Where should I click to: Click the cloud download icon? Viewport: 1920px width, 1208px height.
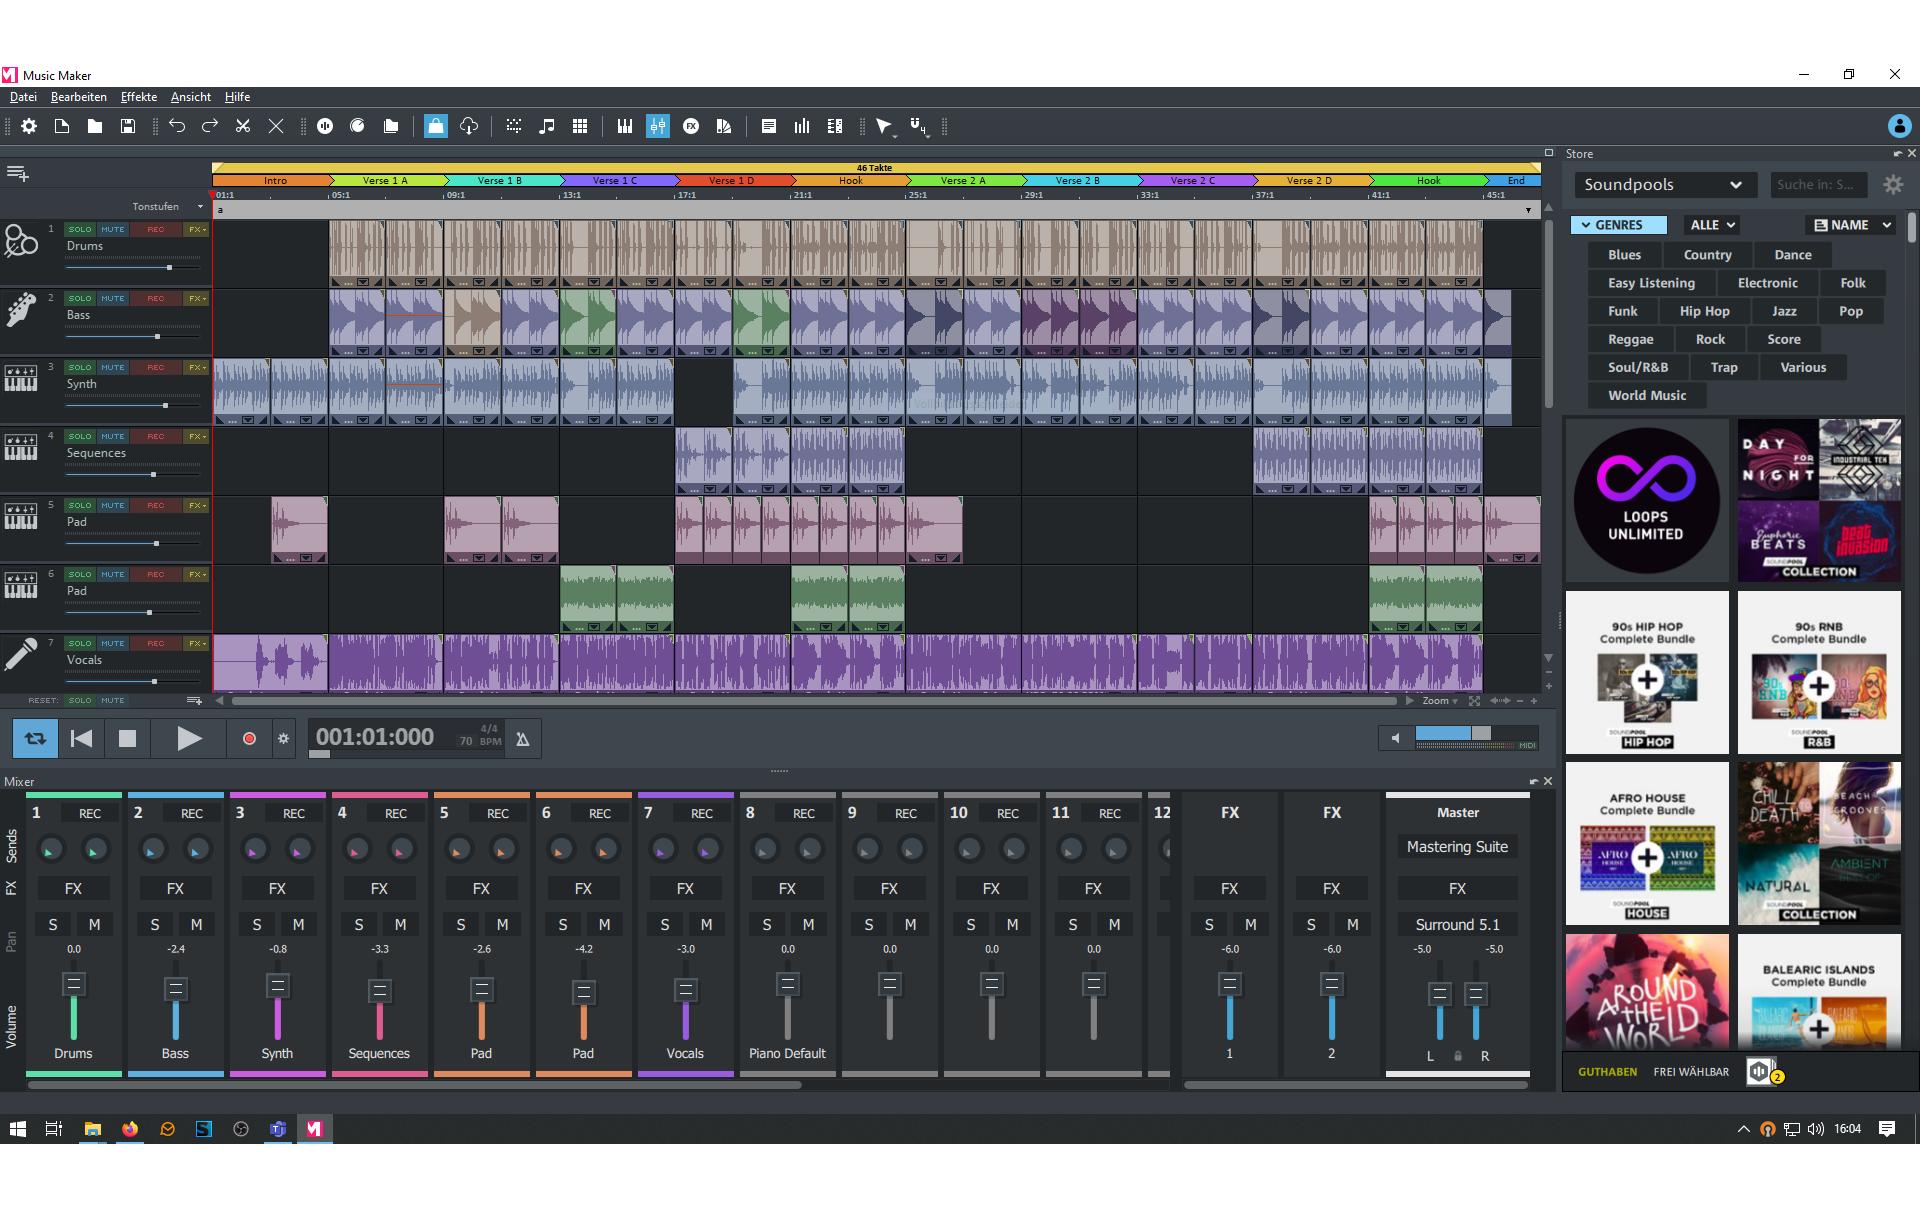pyautogui.click(x=469, y=126)
